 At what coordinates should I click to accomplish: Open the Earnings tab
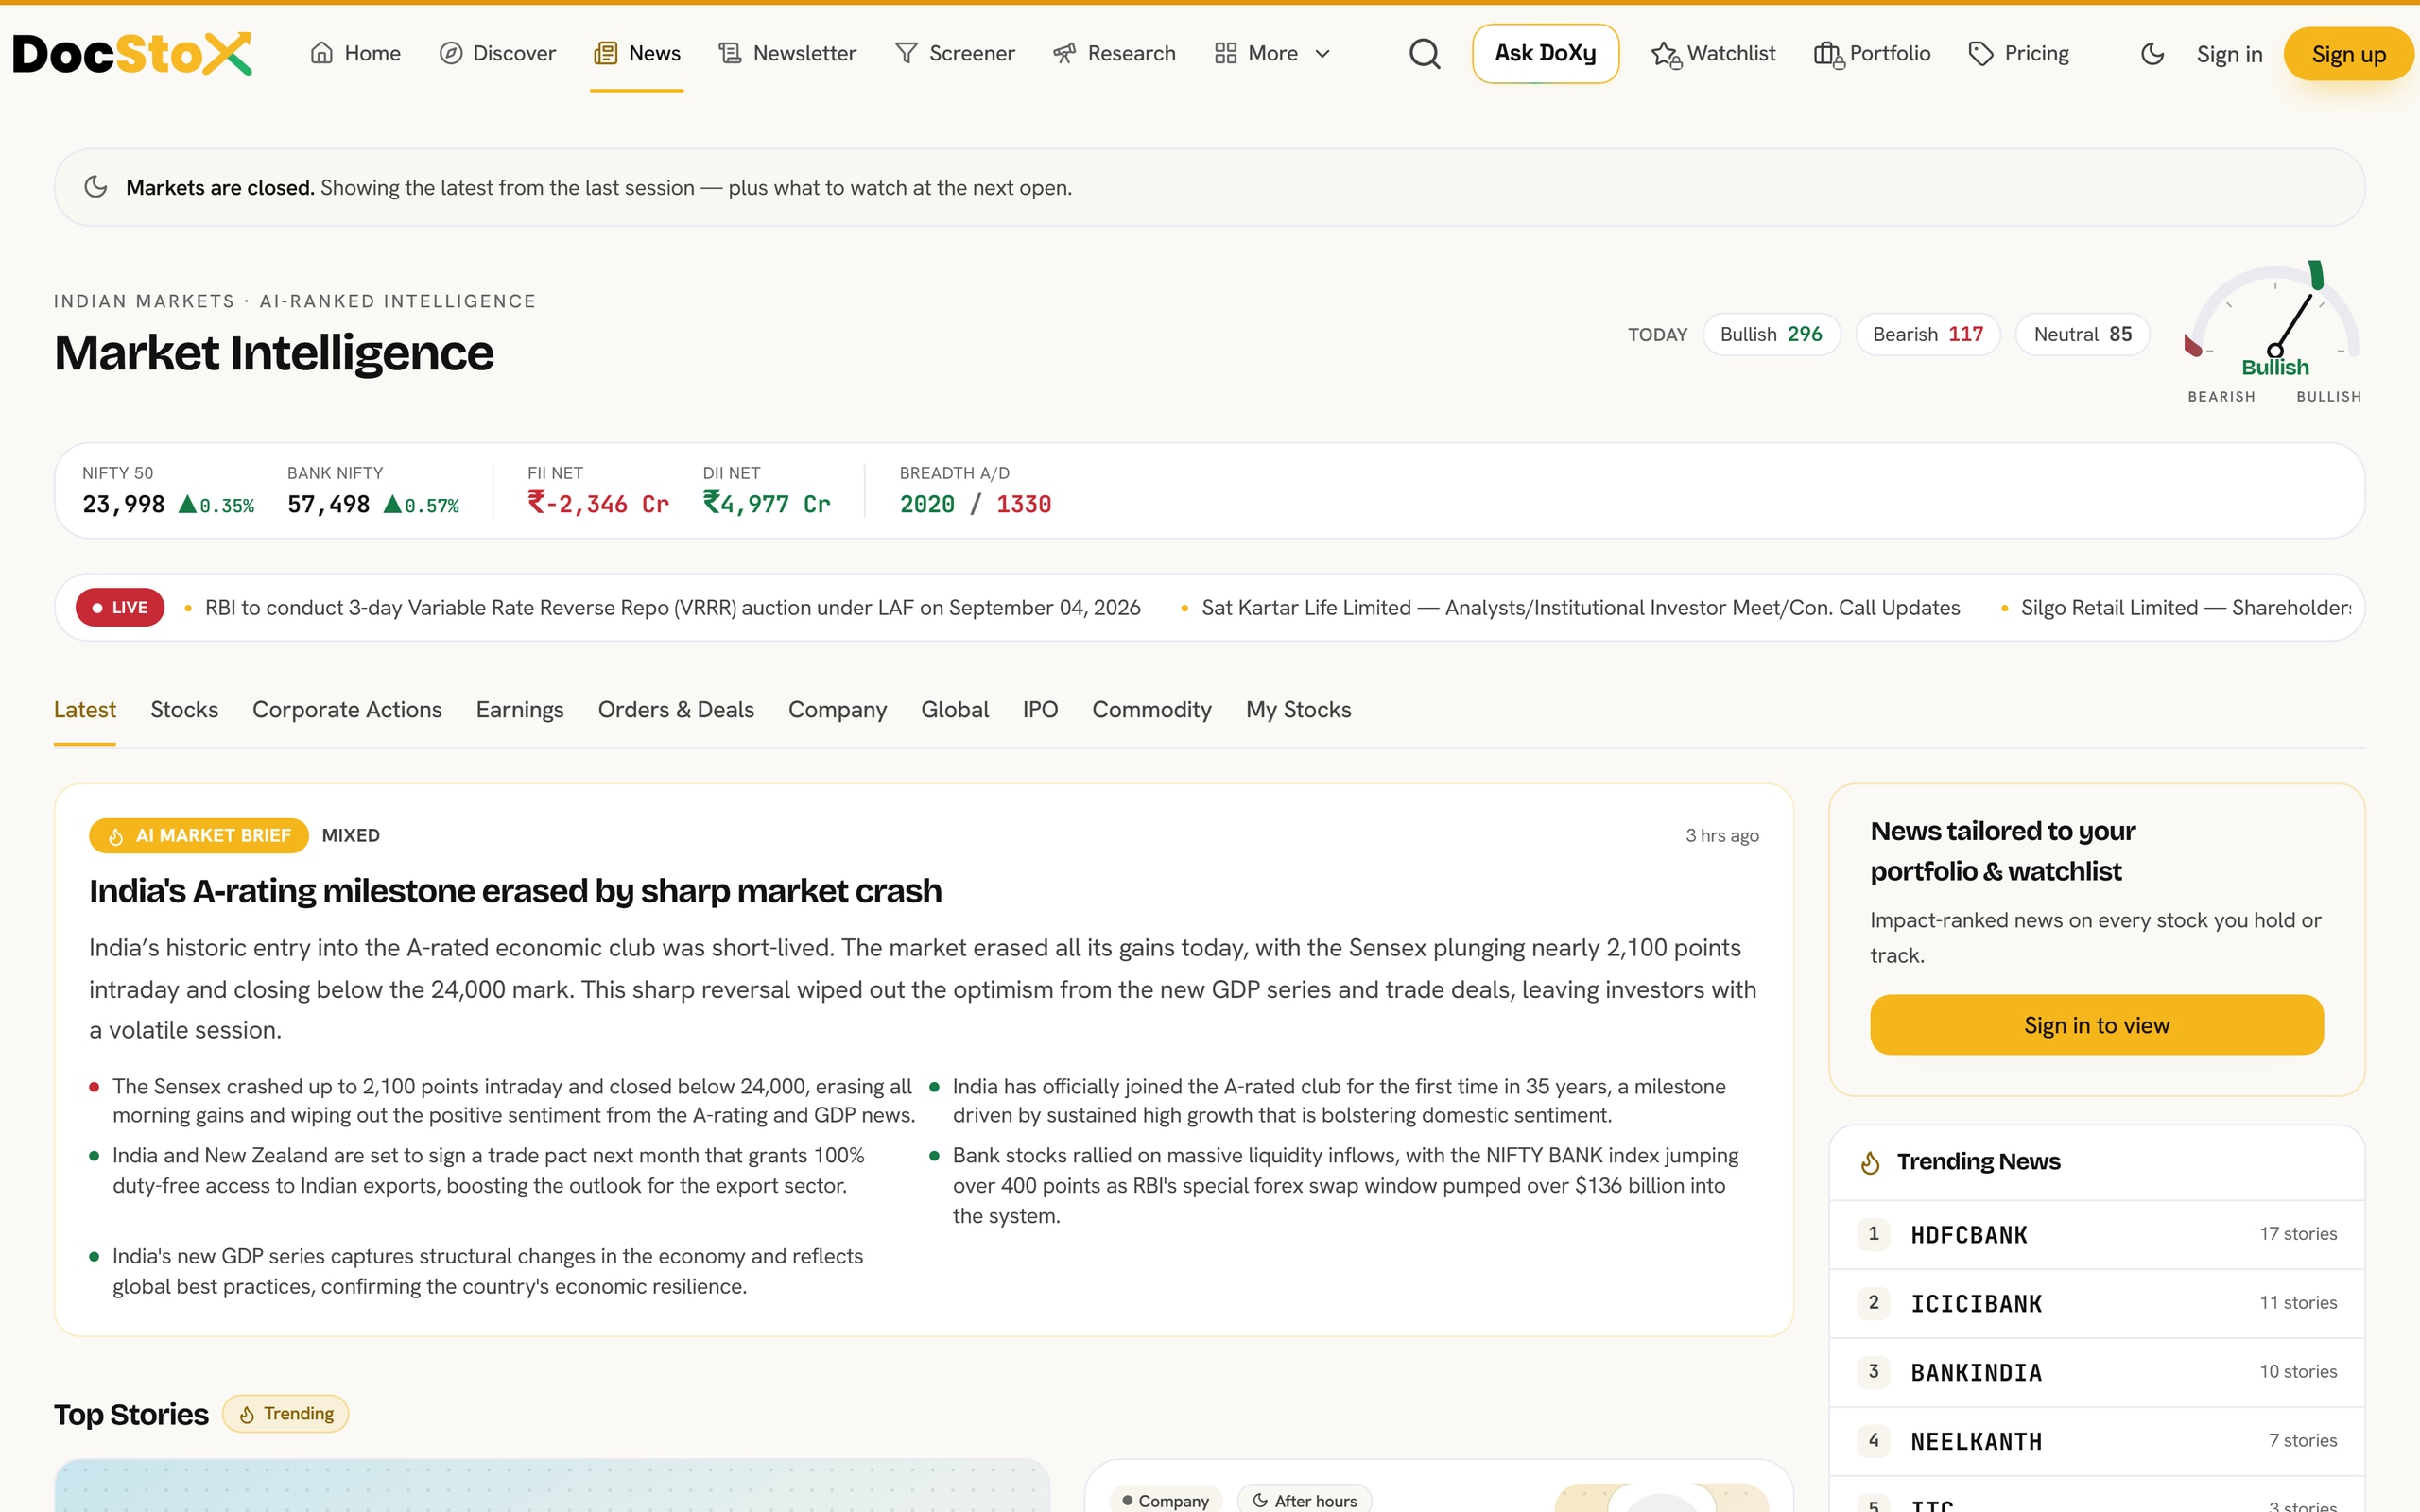coord(520,710)
